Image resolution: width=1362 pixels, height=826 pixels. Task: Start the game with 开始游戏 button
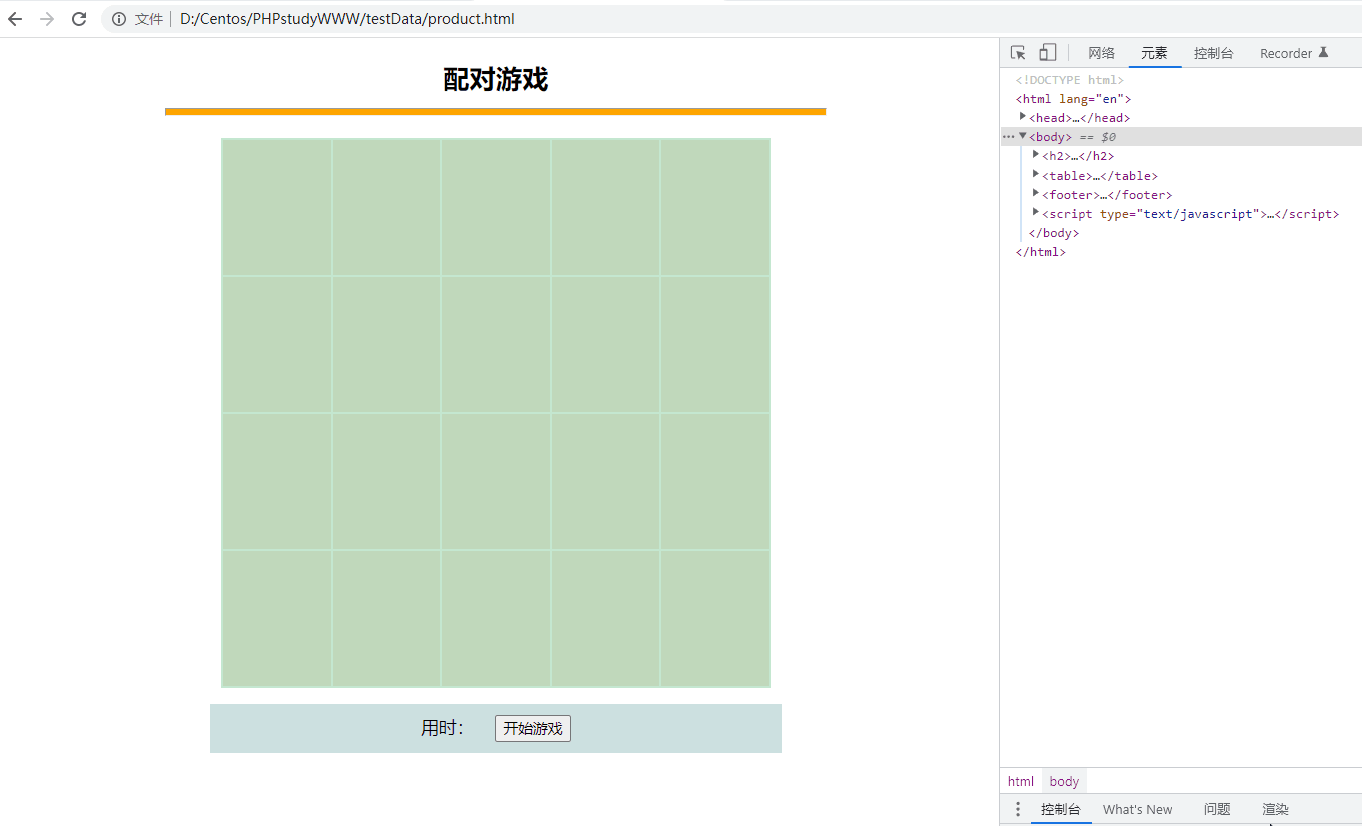(533, 728)
